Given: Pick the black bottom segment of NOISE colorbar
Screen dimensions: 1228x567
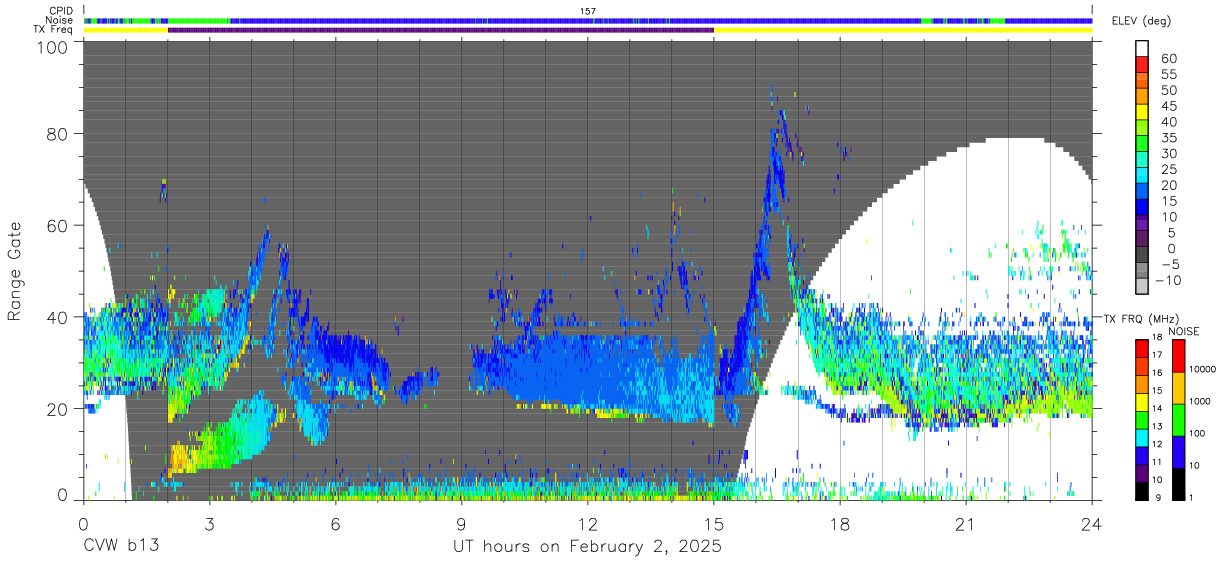Looking at the screenshot, I should tap(1178, 483).
